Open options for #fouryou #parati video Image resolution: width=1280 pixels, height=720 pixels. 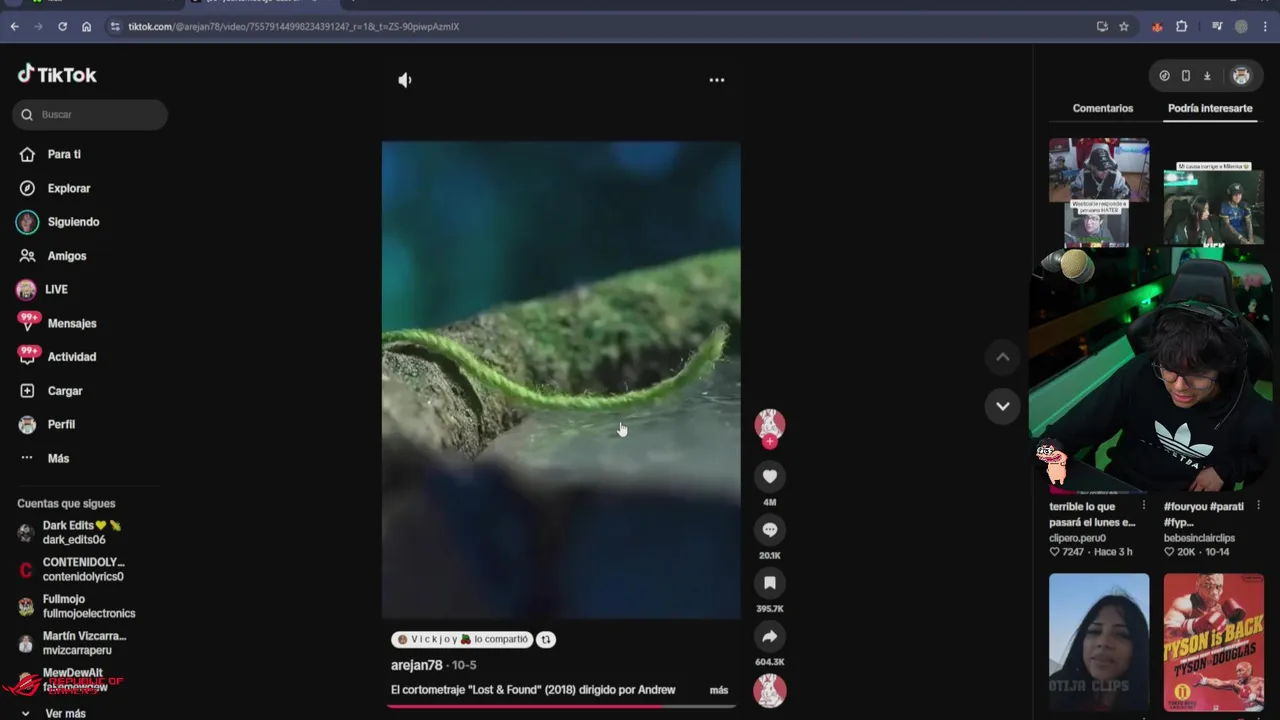pyautogui.click(x=1258, y=506)
